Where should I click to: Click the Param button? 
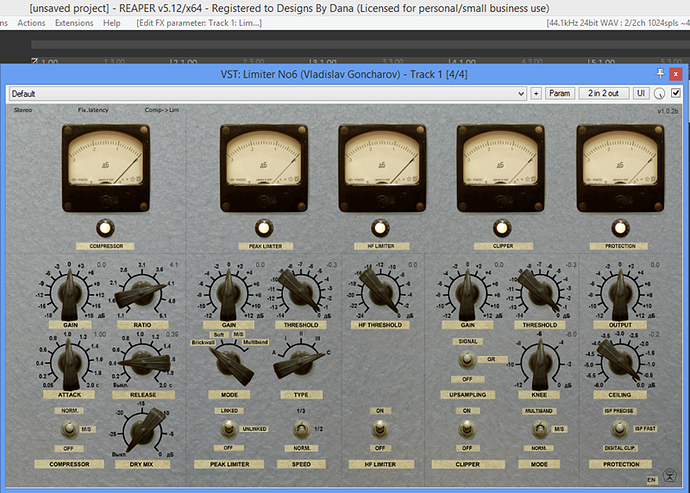point(560,93)
